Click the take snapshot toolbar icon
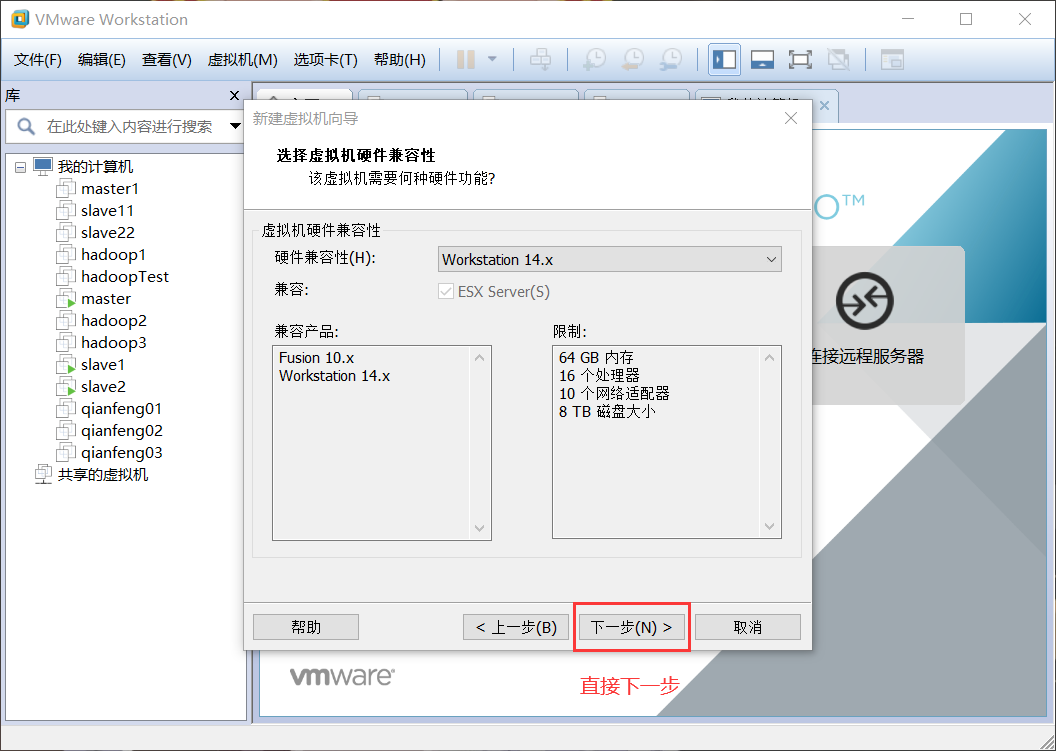 pos(595,60)
